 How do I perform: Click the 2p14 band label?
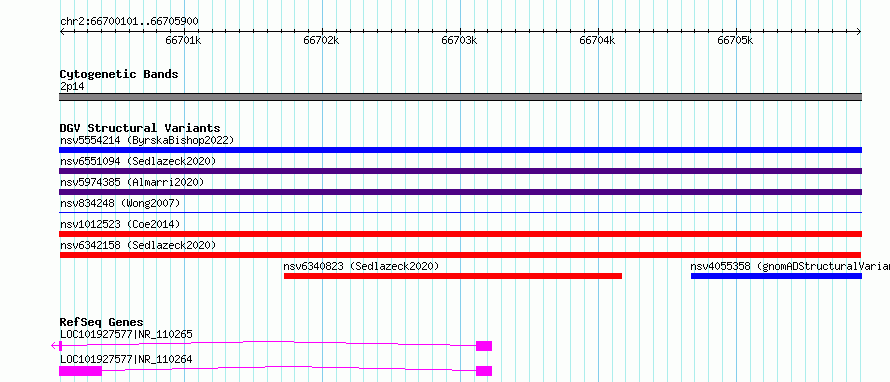click(72, 86)
